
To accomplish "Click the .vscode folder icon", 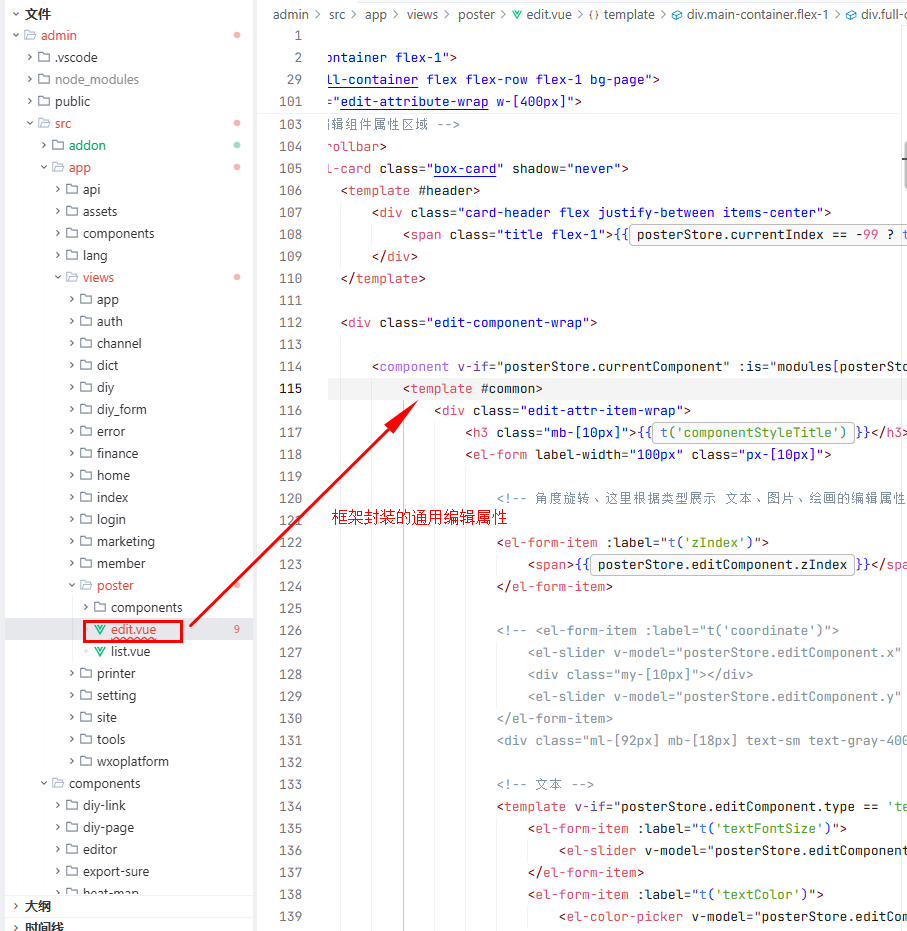I will point(44,58).
